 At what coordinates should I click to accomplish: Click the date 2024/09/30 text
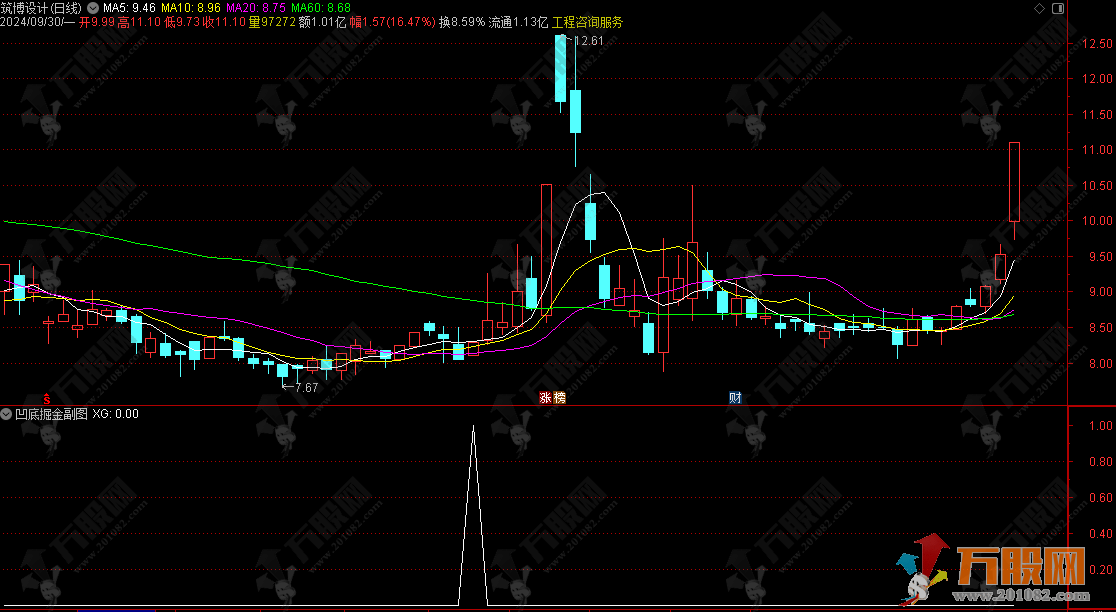31,22
